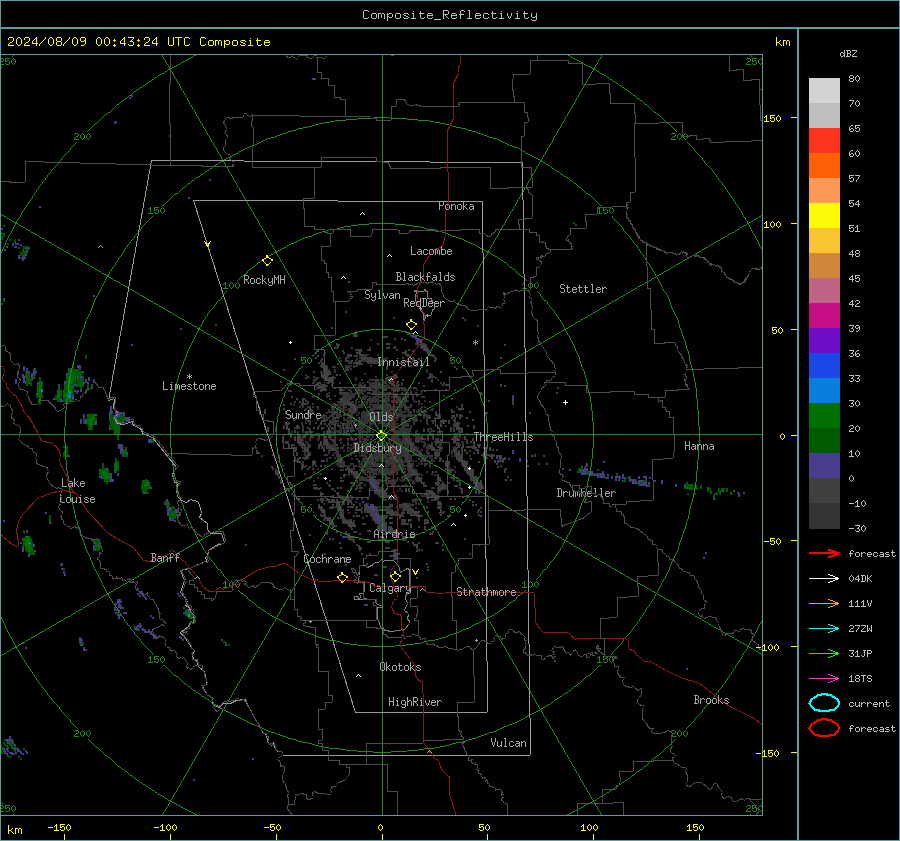
Task: Click the green 31JP arrow icon
Action: pos(824,653)
